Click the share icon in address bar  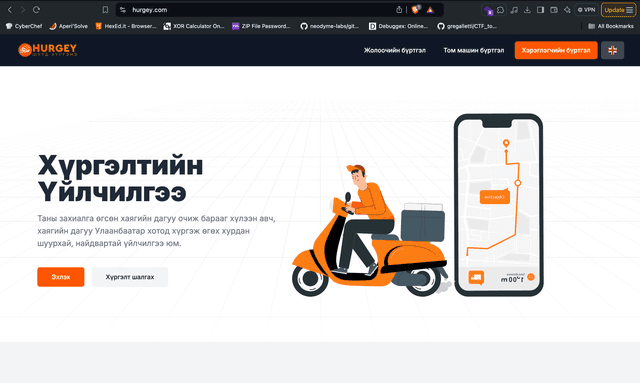(399, 10)
